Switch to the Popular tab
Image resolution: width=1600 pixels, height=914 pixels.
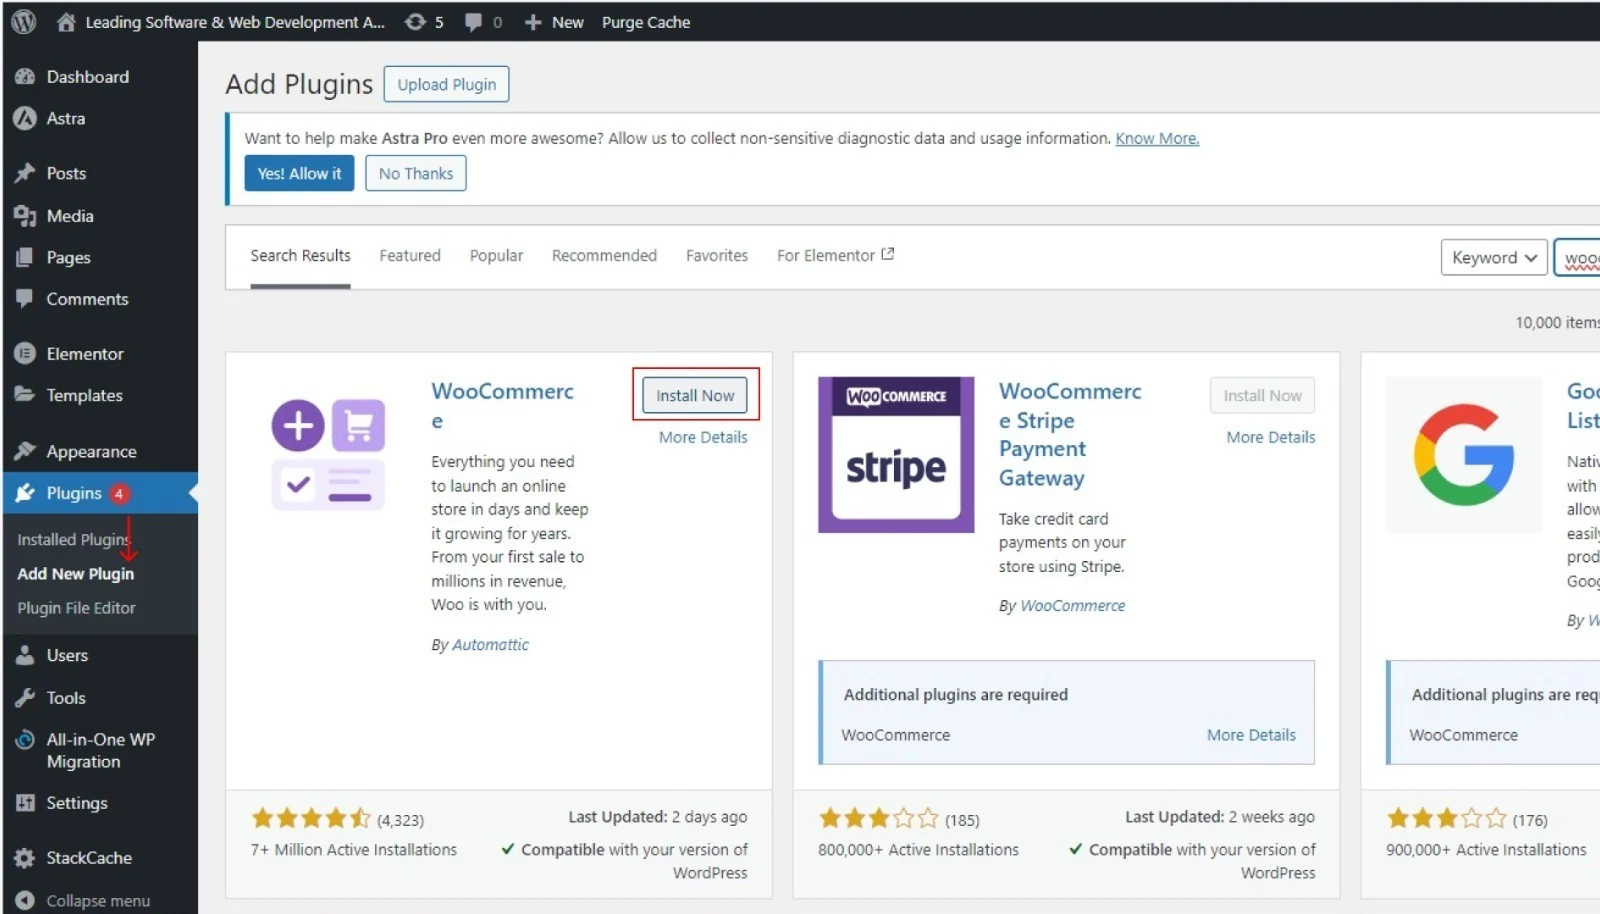pyautogui.click(x=496, y=255)
